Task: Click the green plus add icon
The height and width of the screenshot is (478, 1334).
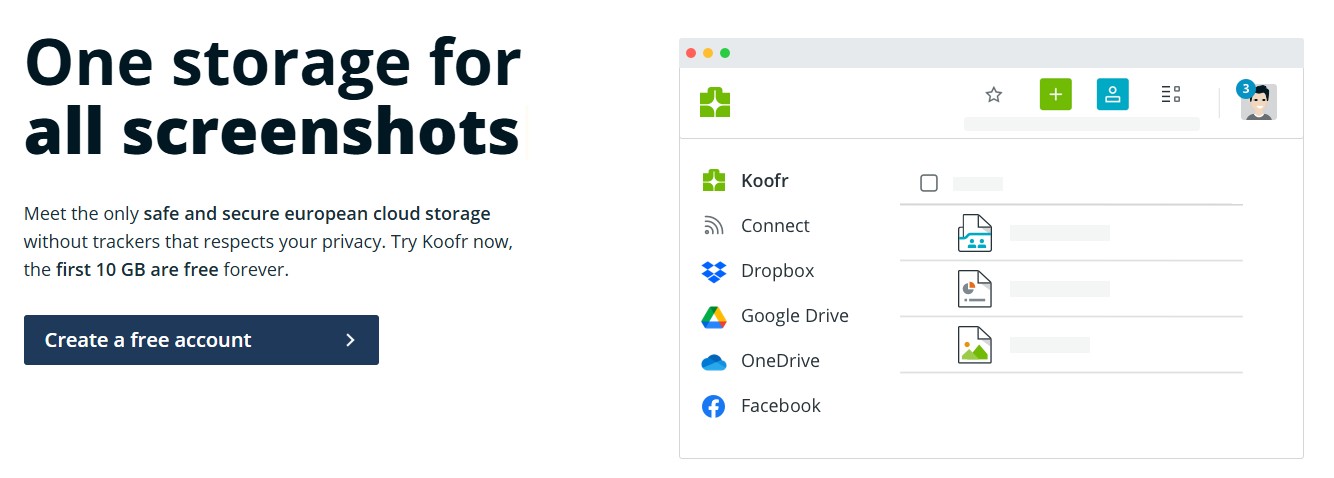Action: [1055, 95]
